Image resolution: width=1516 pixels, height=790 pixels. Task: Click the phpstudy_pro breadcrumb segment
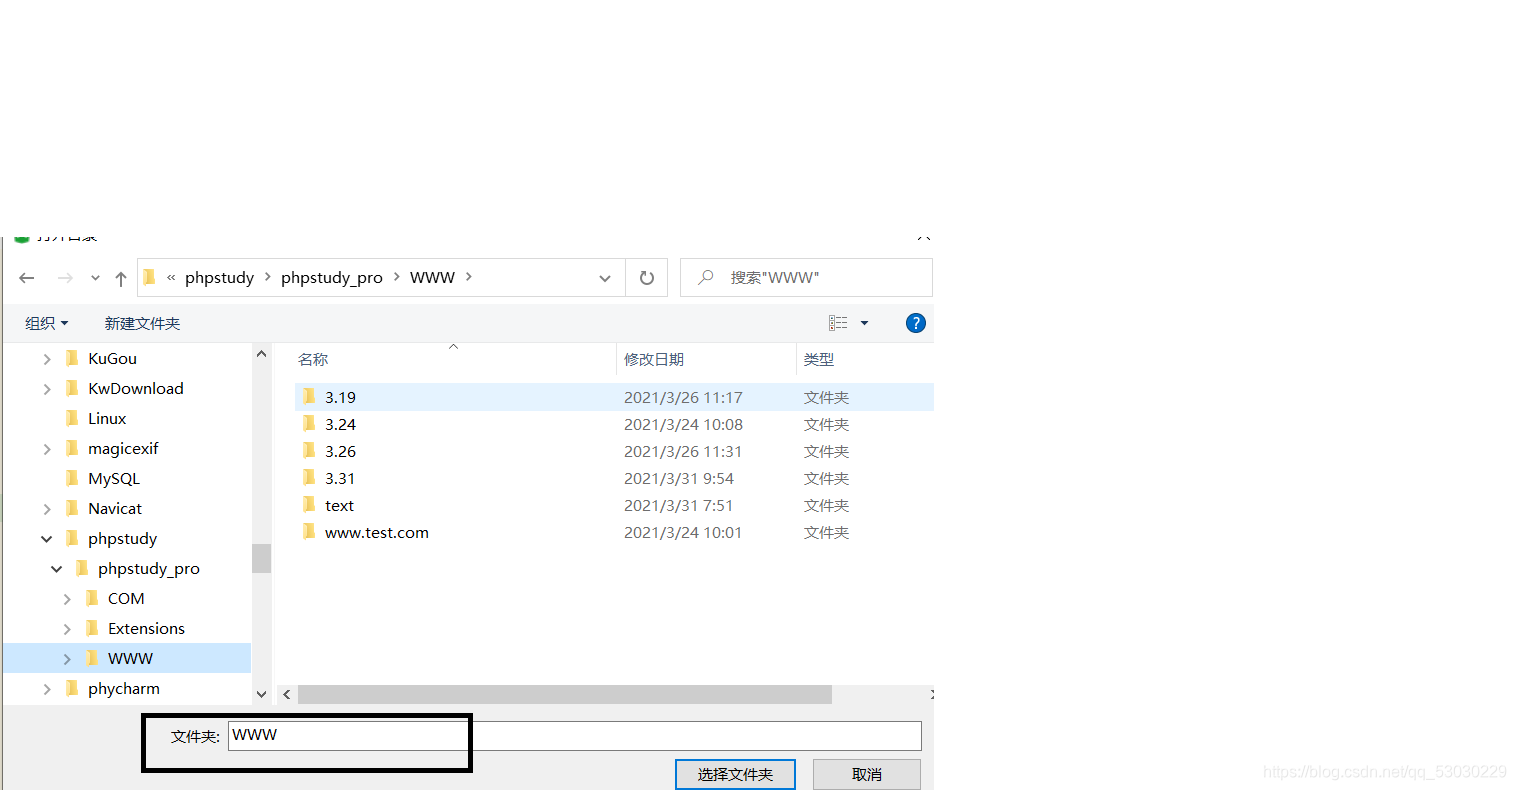click(x=332, y=278)
